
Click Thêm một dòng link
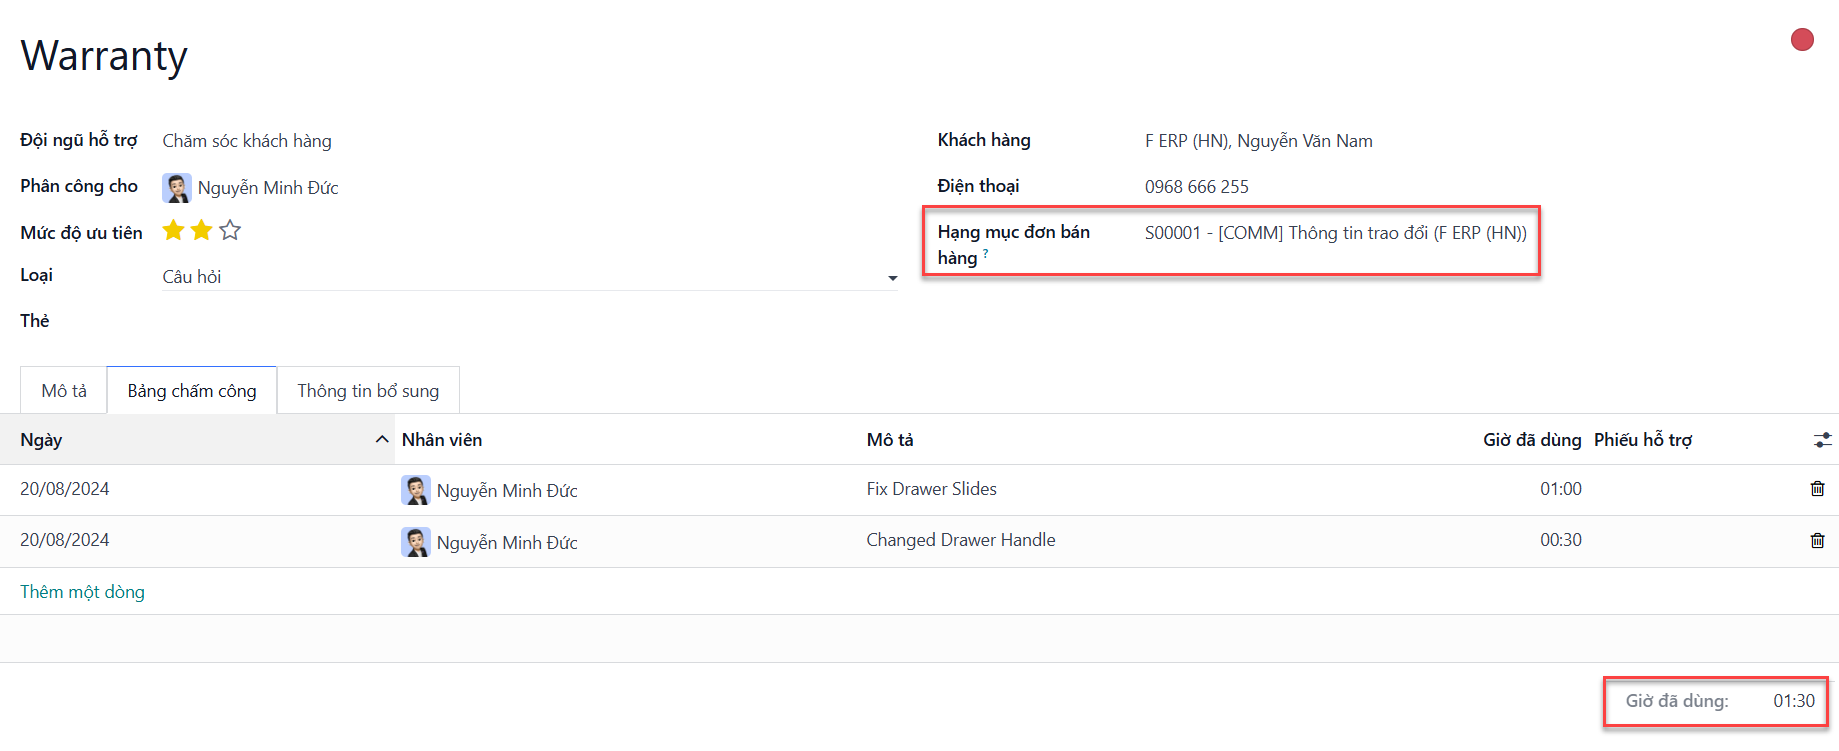coord(83,592)
